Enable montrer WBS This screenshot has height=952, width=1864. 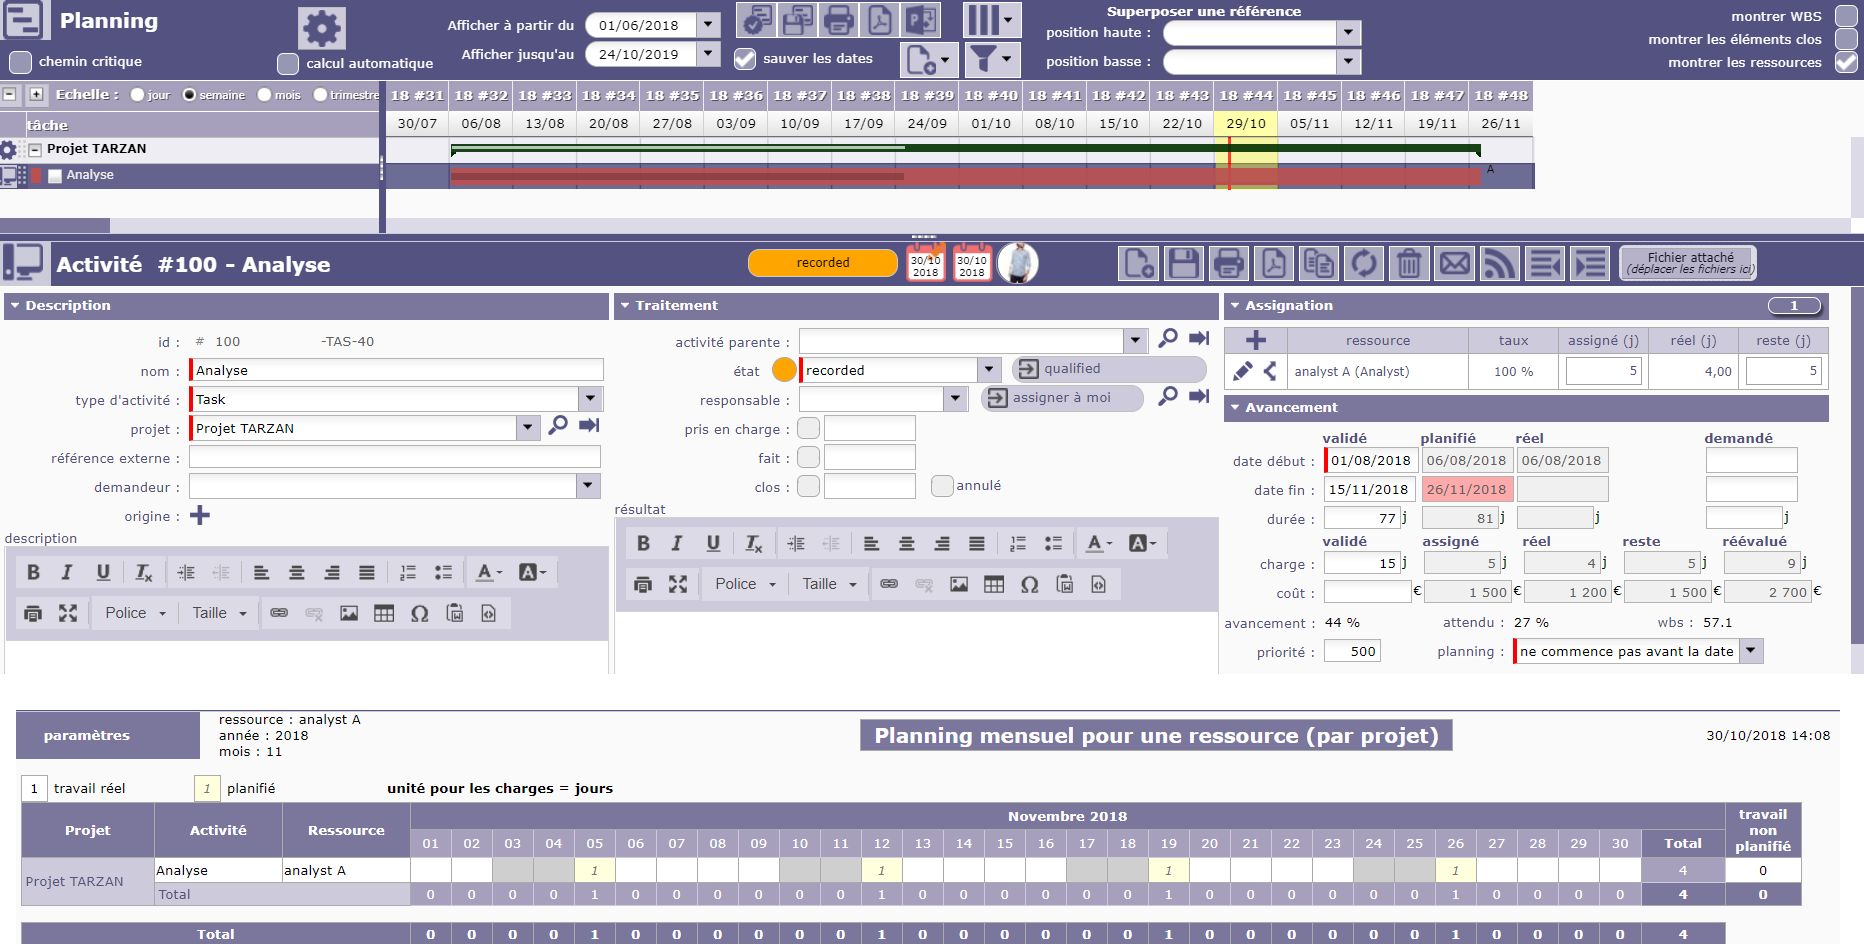(1847, 16)
